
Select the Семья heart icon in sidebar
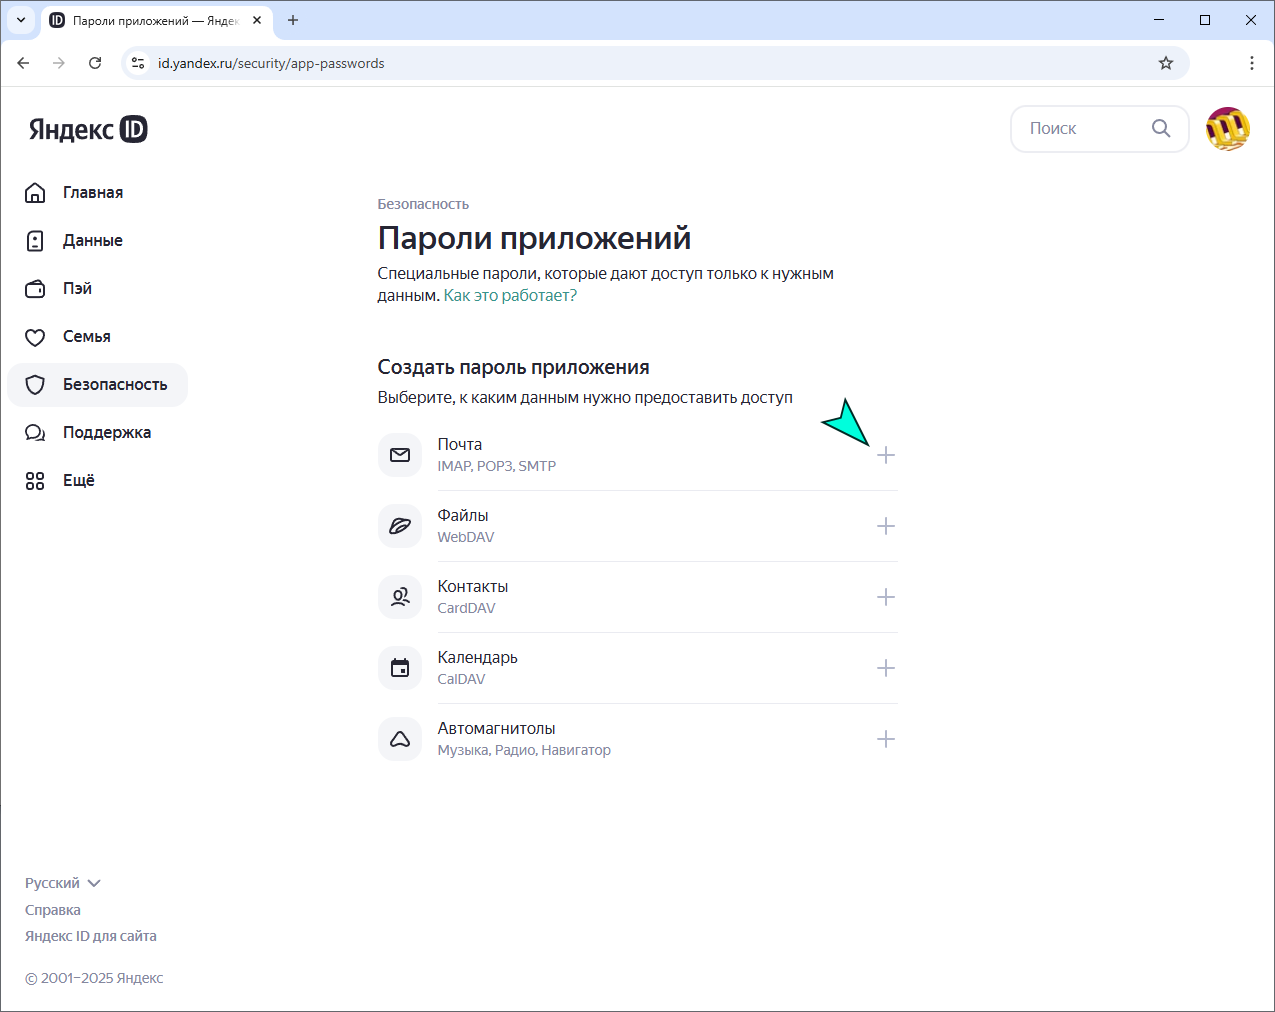(x=36, y=336)
